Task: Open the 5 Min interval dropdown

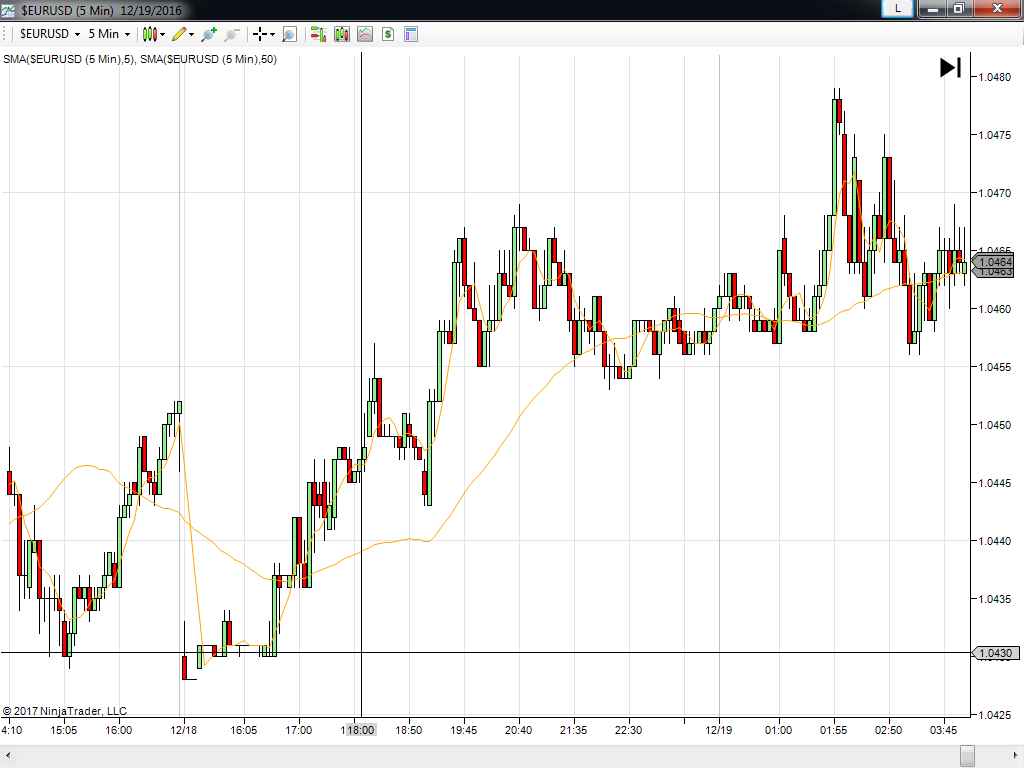Action: click(109, 34)
